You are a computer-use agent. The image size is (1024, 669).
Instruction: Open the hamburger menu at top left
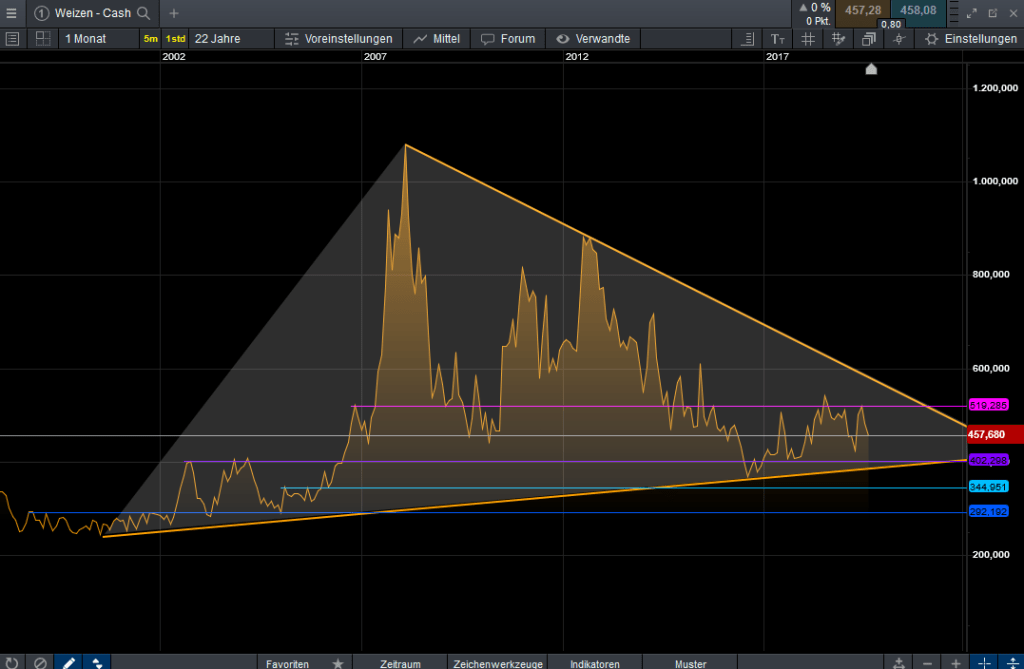click(x=11, y=13)
